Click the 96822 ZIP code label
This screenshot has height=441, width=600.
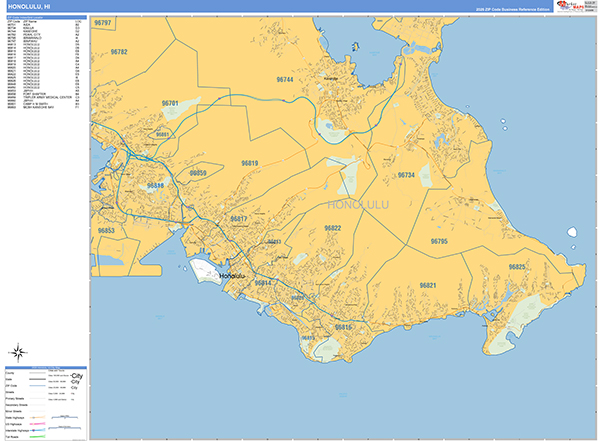[x=332, y=228]
